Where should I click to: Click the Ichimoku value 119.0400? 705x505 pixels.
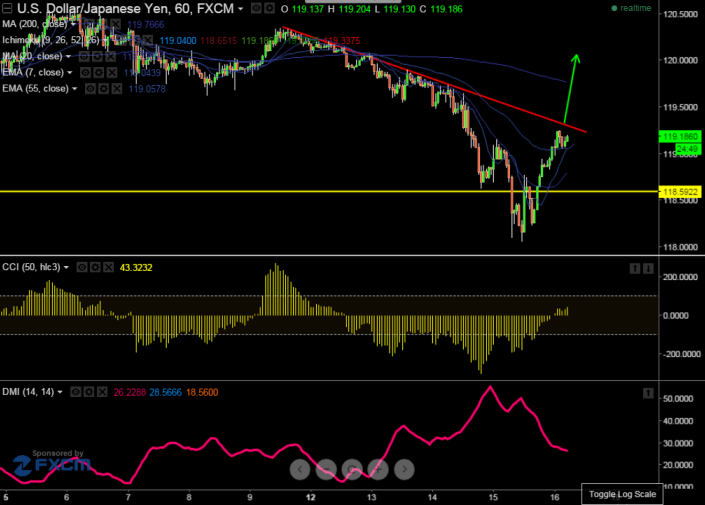point(178,41)
